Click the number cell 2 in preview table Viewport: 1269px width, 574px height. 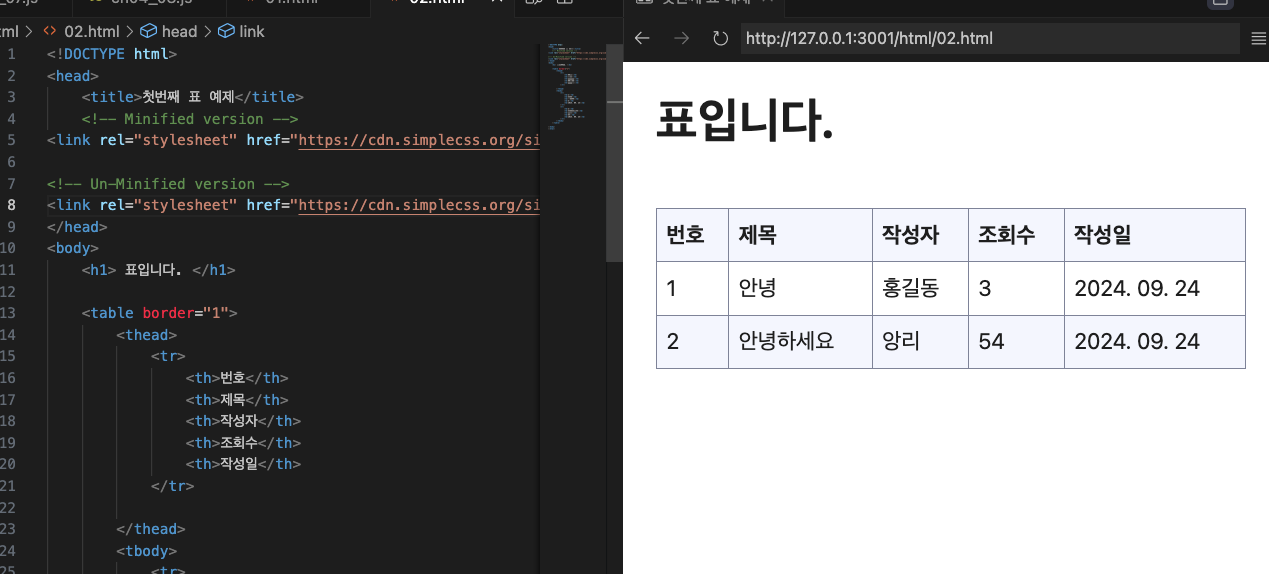tap(692, 341)
